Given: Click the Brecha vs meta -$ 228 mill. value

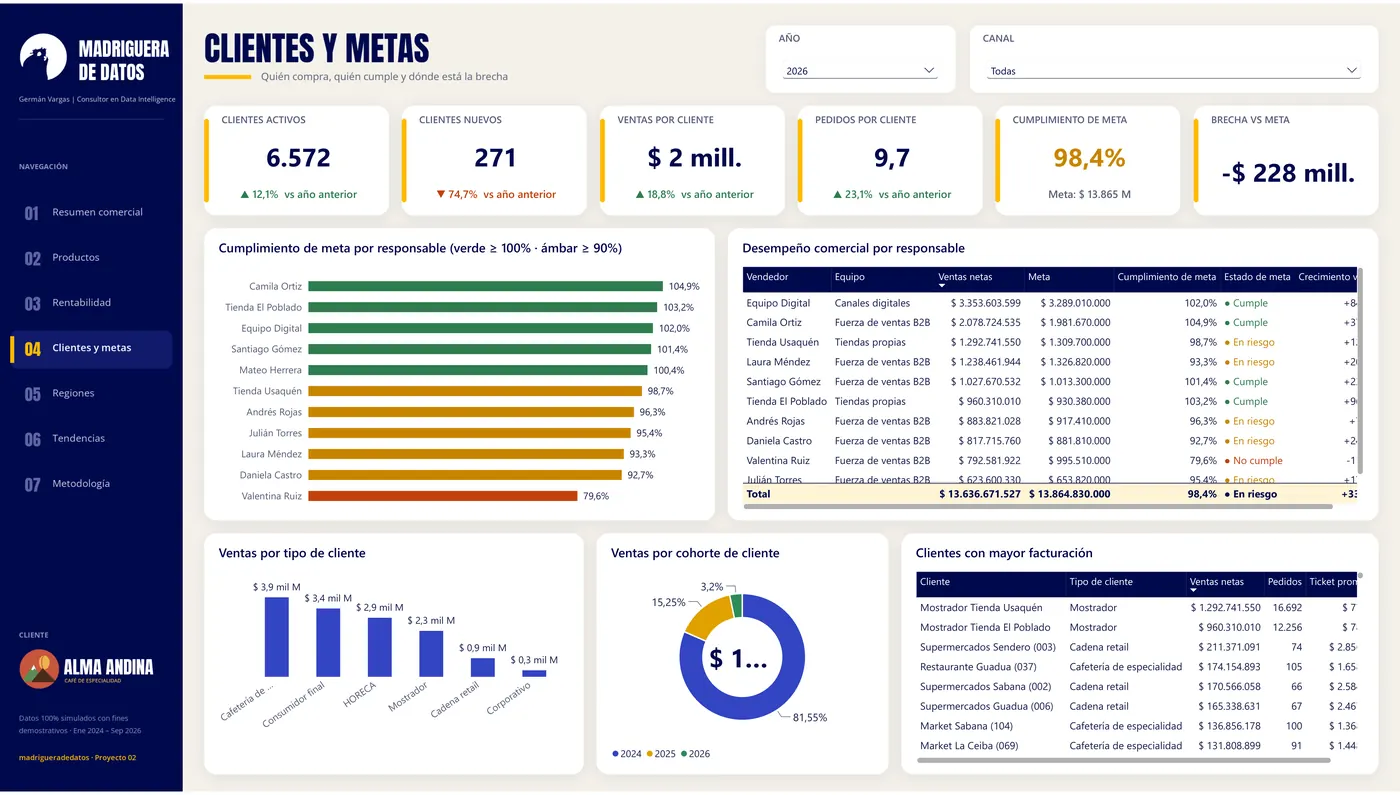Looking at the screenshot, I should [1288, 173].
